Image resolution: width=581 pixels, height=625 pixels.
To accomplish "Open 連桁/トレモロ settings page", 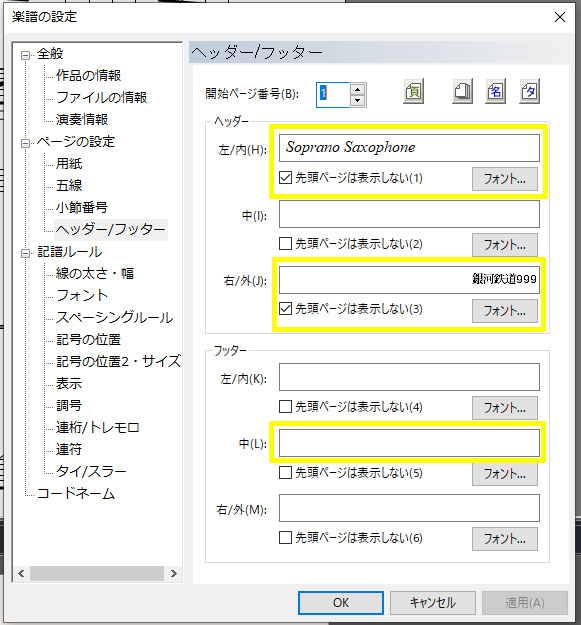I will coord(98,428).
